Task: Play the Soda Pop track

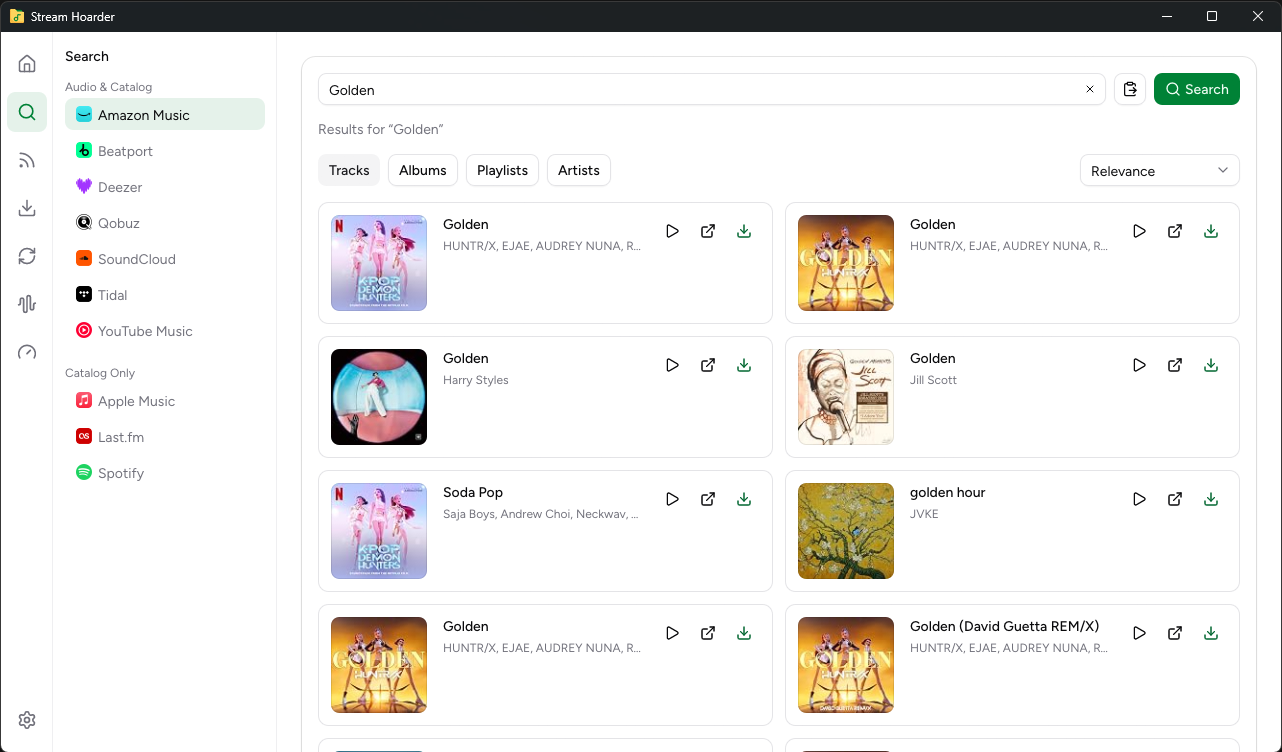Action: click(x=672, y=499)
